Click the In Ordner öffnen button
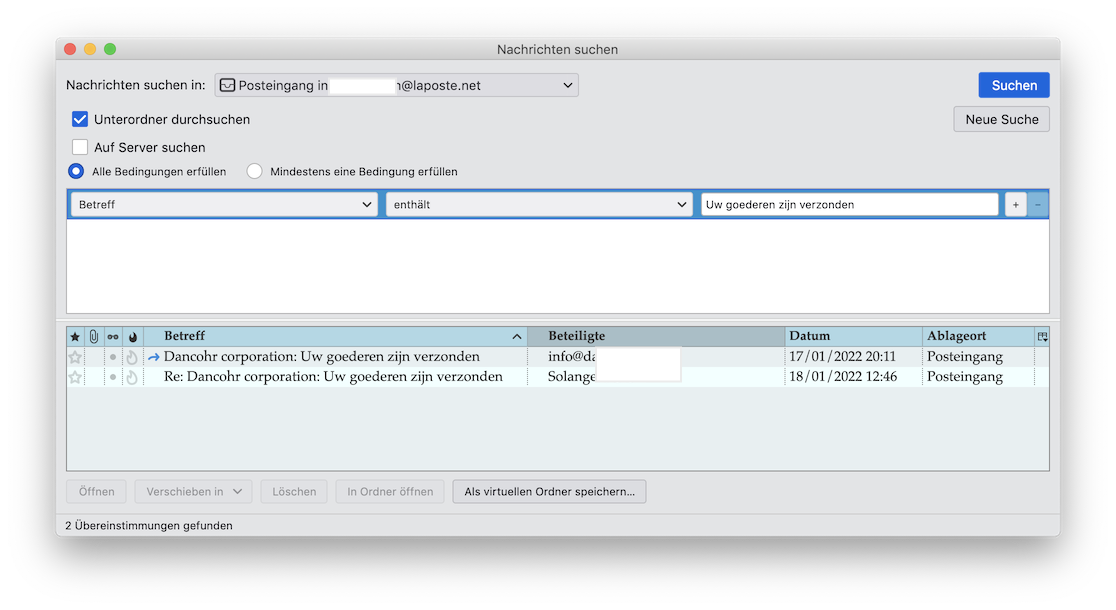This screenshot has height=610, width=1116. pos(390,492)
